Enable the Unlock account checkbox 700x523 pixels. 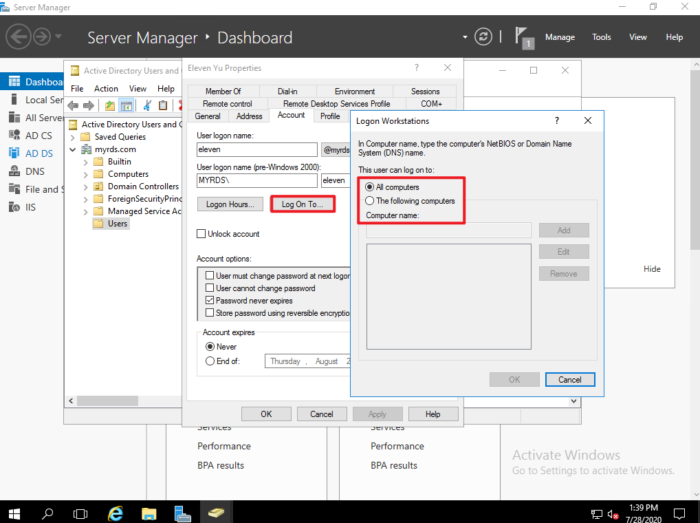pyautogui.click(x=202, y=234)
